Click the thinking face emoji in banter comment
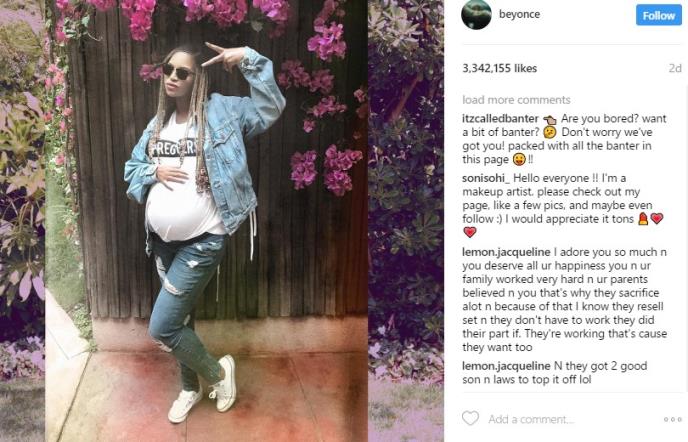This screenshot has height=442, width=688. [x=549, y=133]
